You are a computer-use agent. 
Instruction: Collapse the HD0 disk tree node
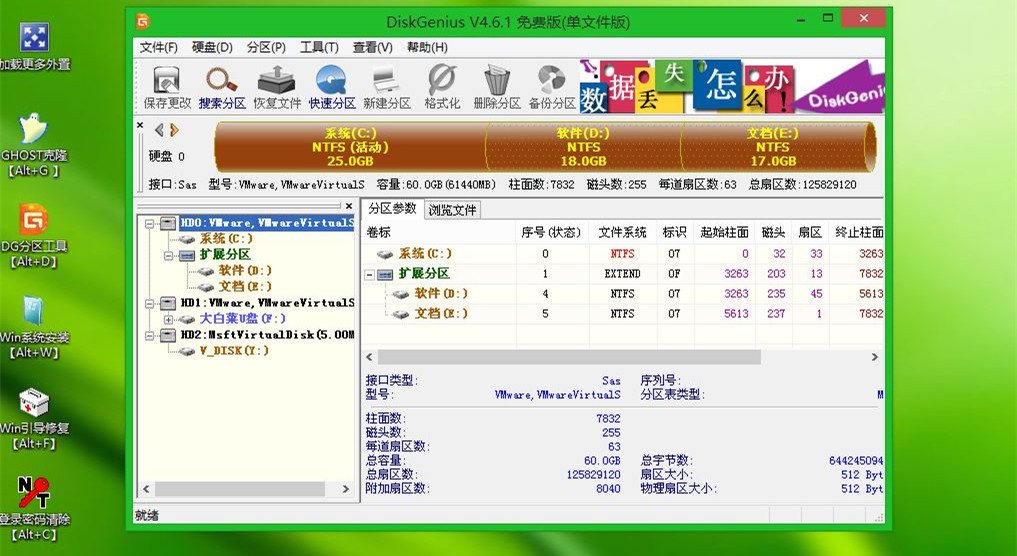pos(150,223)
